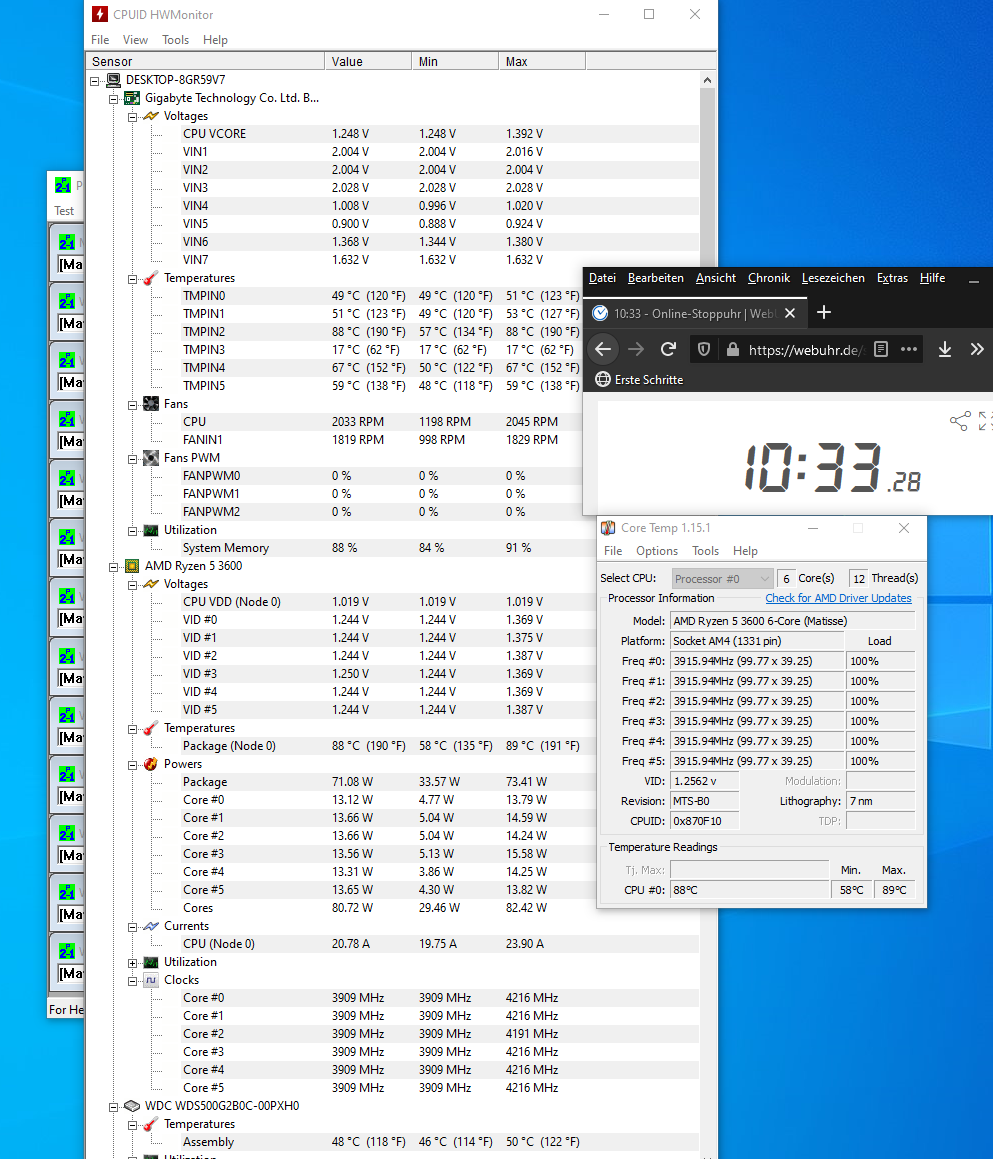
Task: Click the AMD Ryzen 5 3600 chip icon
Action: click(x=132, y=566)
